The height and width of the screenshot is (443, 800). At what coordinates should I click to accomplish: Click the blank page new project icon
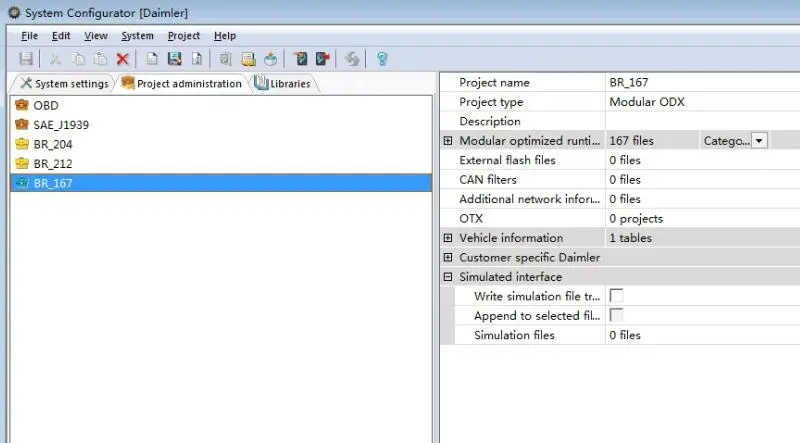coord(152,60)
